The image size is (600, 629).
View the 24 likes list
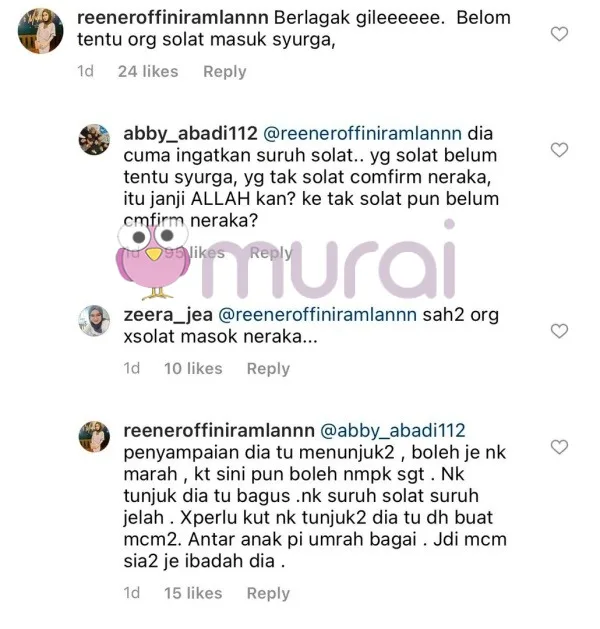[148, 71]
